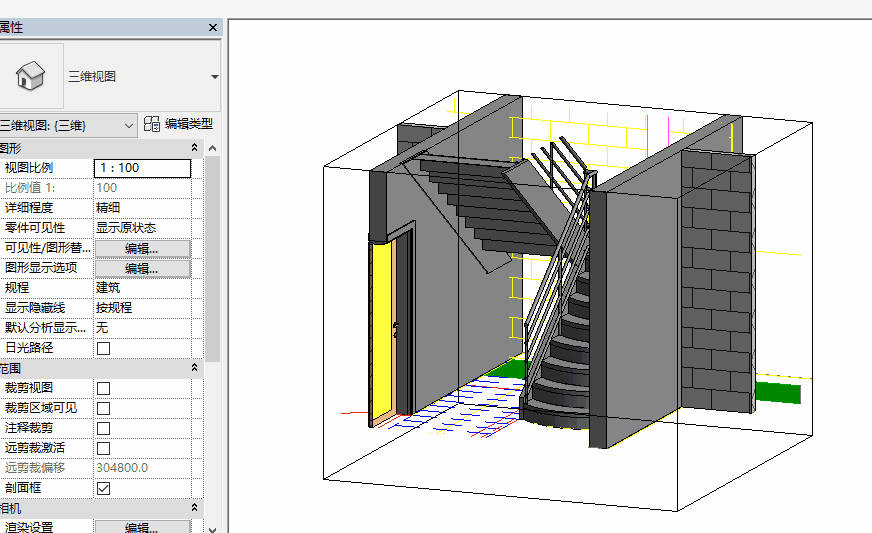The width and height of the screenshot is (872, 533).
Task: Enable the 注释裁剪 checkbox
Action: point(103,428)
